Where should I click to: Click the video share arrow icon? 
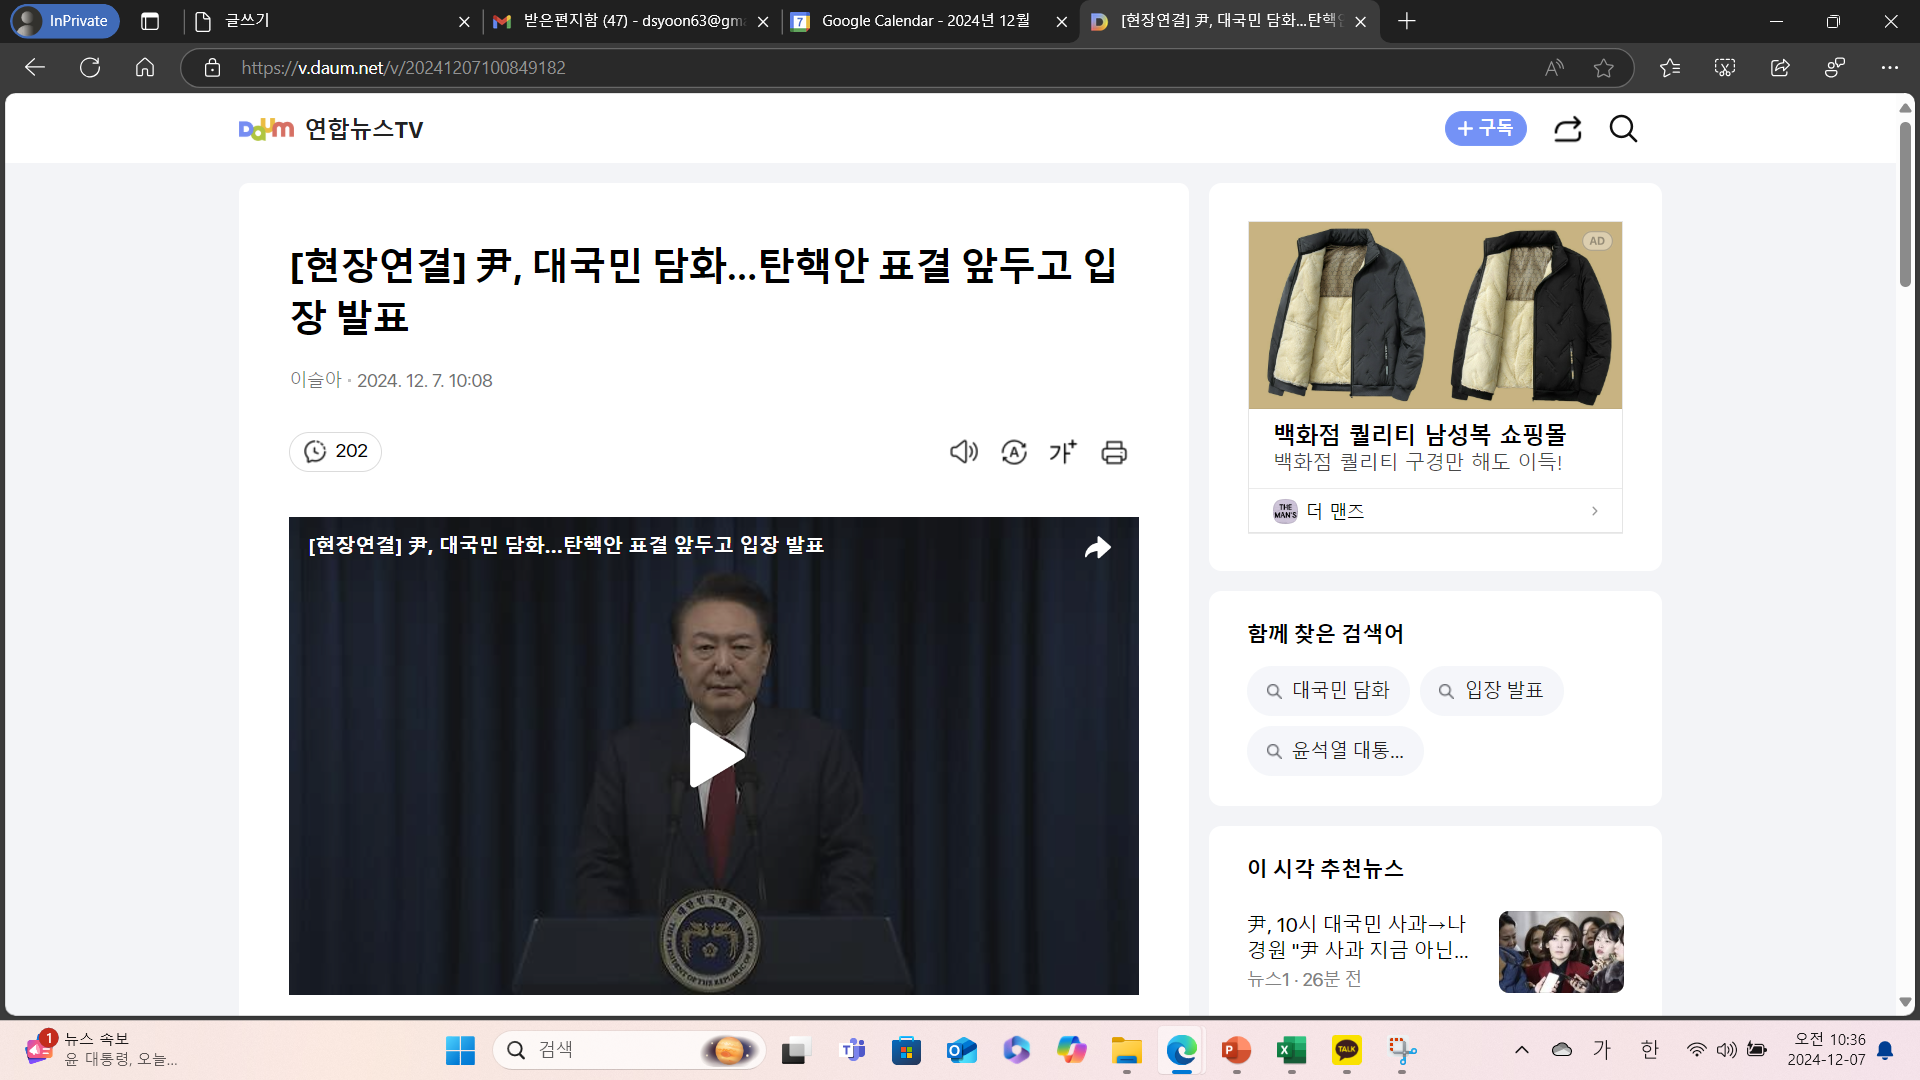(x=1098, y=547)
